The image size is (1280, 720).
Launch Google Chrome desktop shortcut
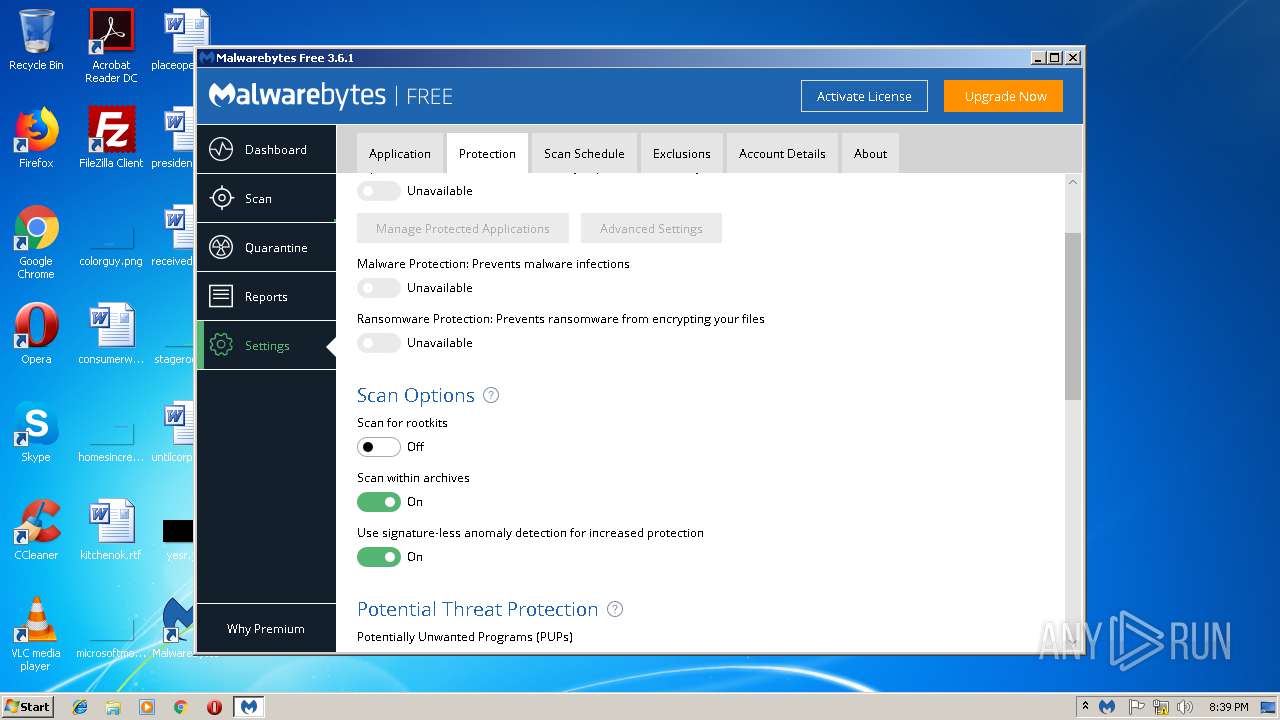pyautogui.click(x=36, y=242)
